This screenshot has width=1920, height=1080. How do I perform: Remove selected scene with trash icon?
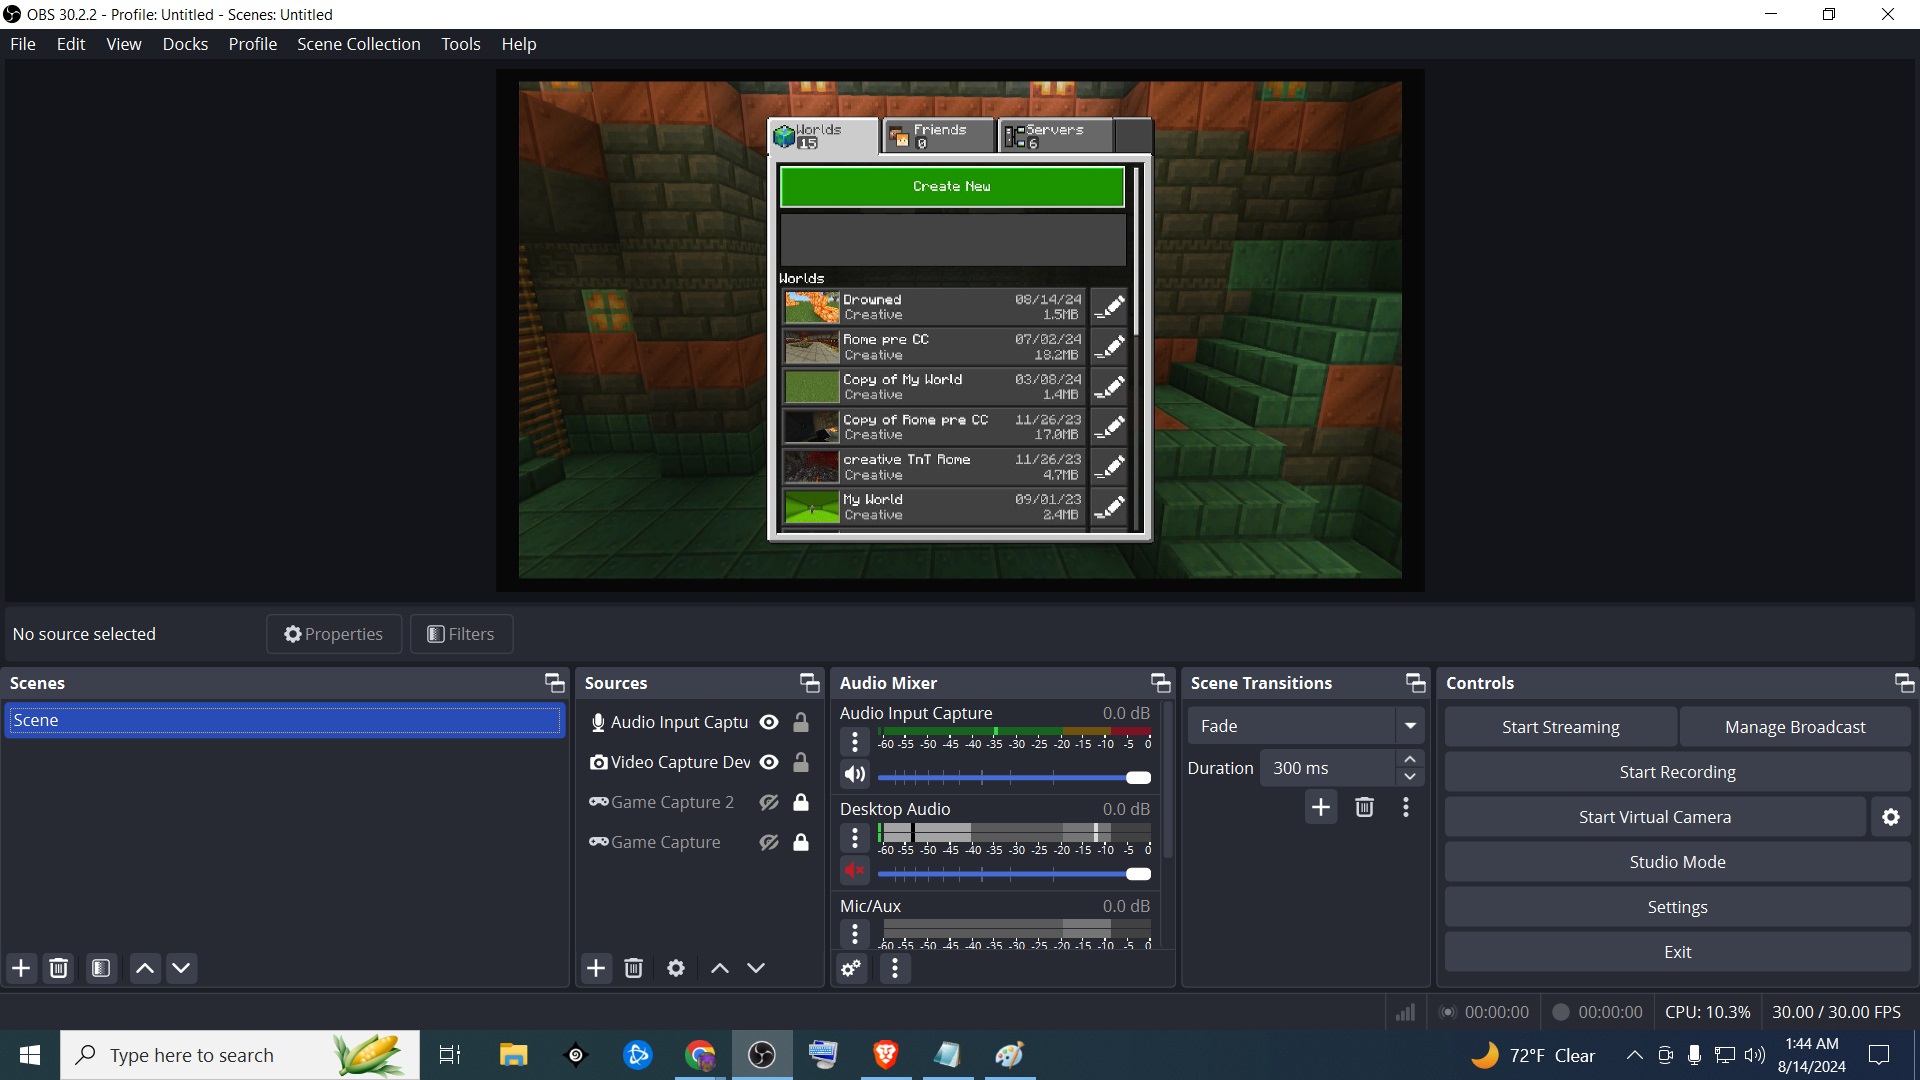tap(59, 968)
